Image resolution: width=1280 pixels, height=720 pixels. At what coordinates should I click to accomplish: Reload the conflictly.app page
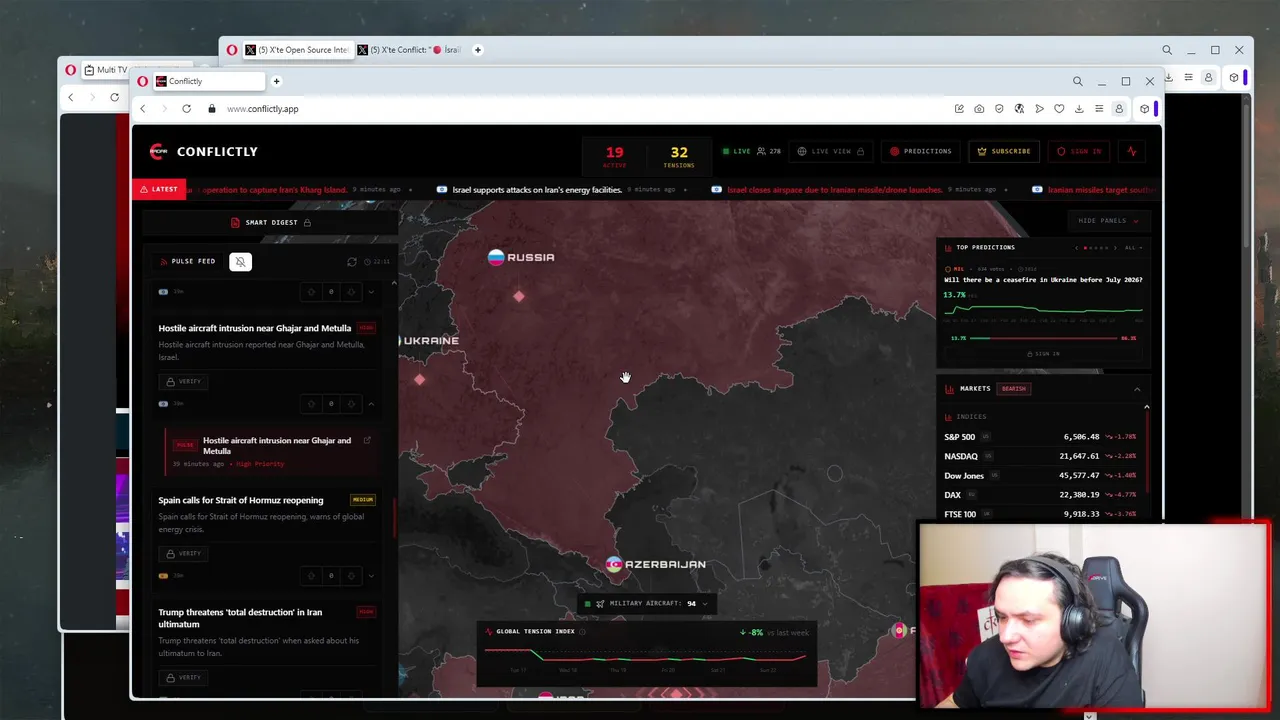click(186, 109)
